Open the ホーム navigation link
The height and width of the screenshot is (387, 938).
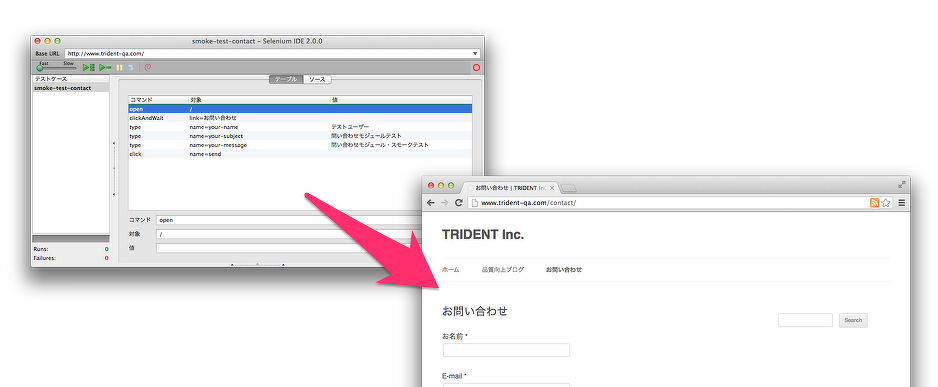pos(450,270)
